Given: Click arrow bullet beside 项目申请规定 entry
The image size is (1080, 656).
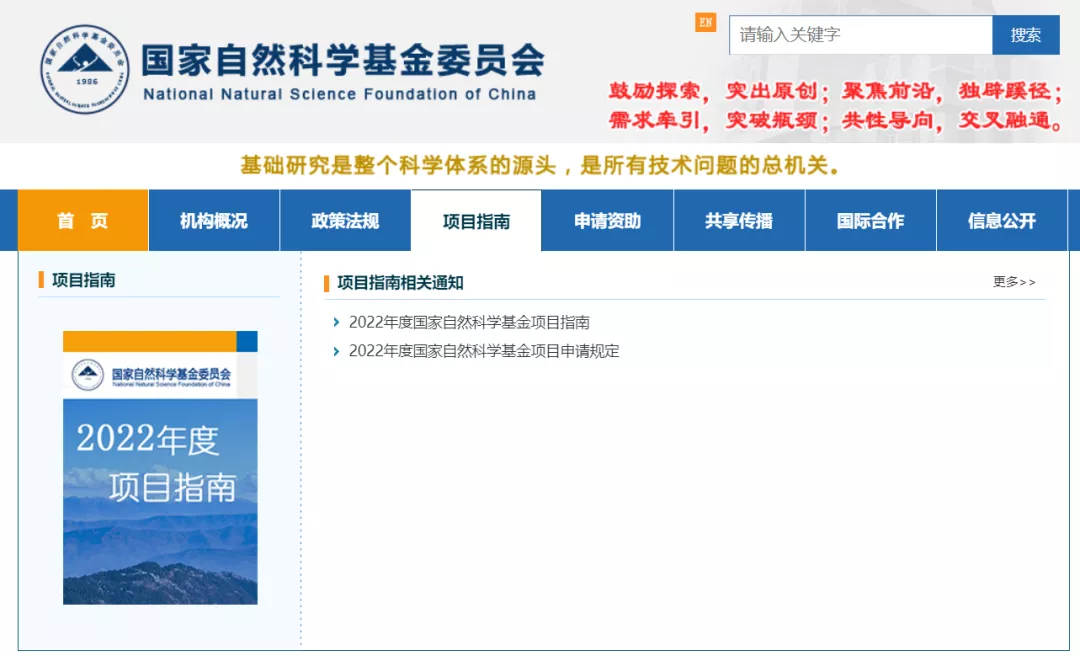Looking at the screenshot, I should [336, 351].
